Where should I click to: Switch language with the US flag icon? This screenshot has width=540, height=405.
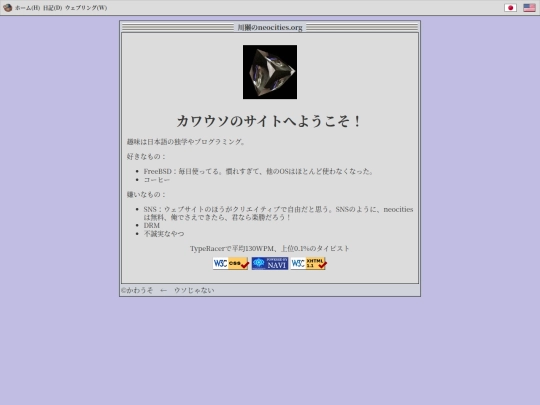(529, 8)
